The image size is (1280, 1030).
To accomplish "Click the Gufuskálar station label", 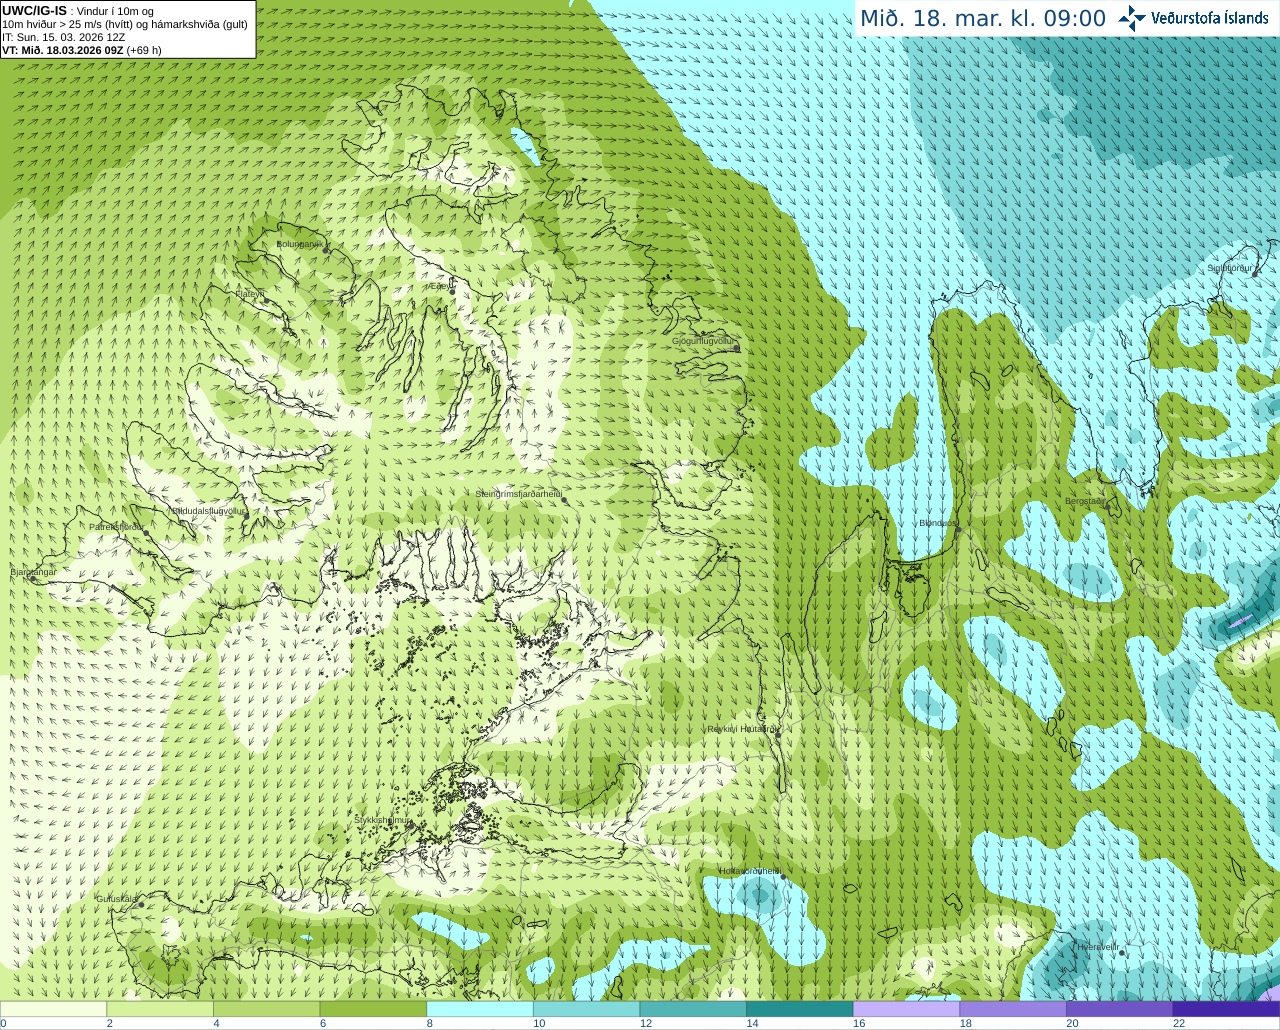I will pos(117,899).
